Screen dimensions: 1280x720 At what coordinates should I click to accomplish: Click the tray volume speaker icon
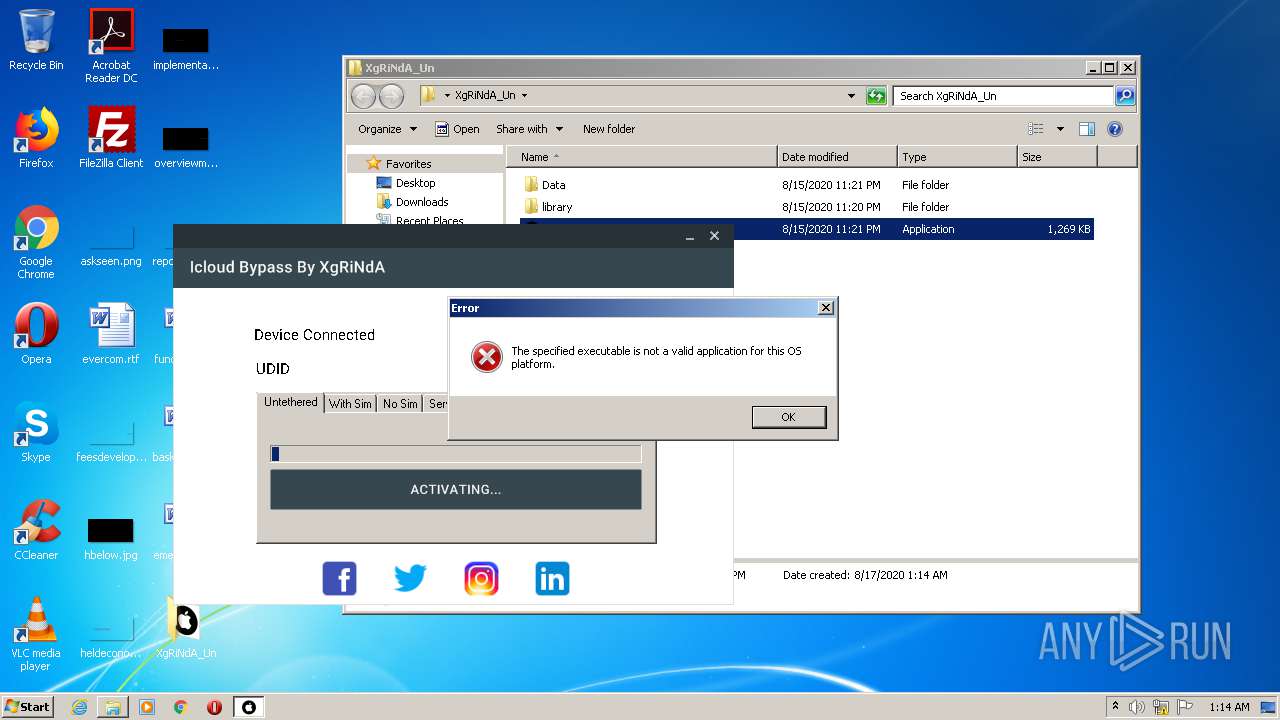1137,707
